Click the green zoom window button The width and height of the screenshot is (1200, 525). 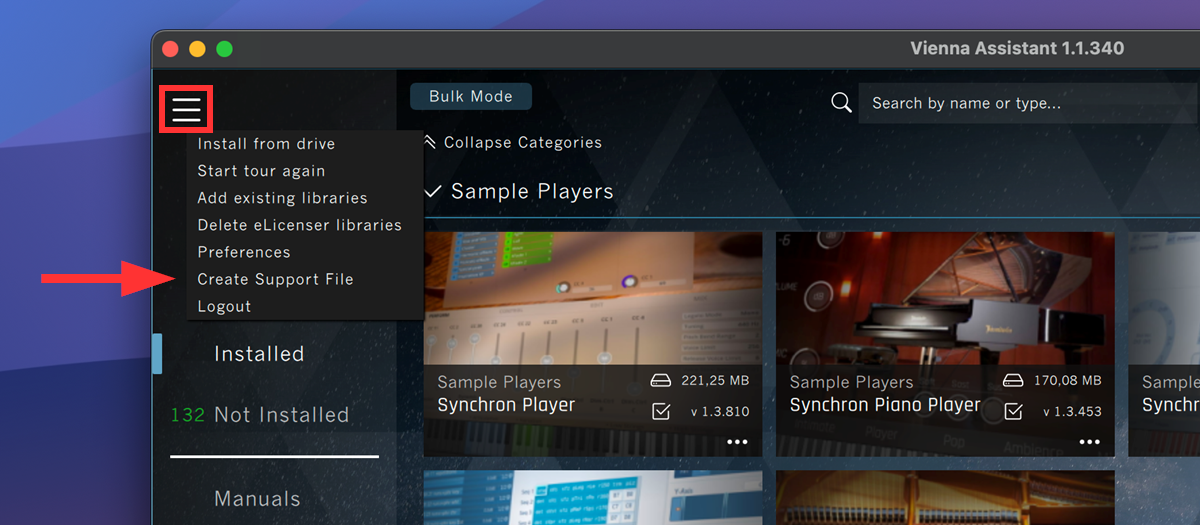pyautogui.click(x=224, y=48)
